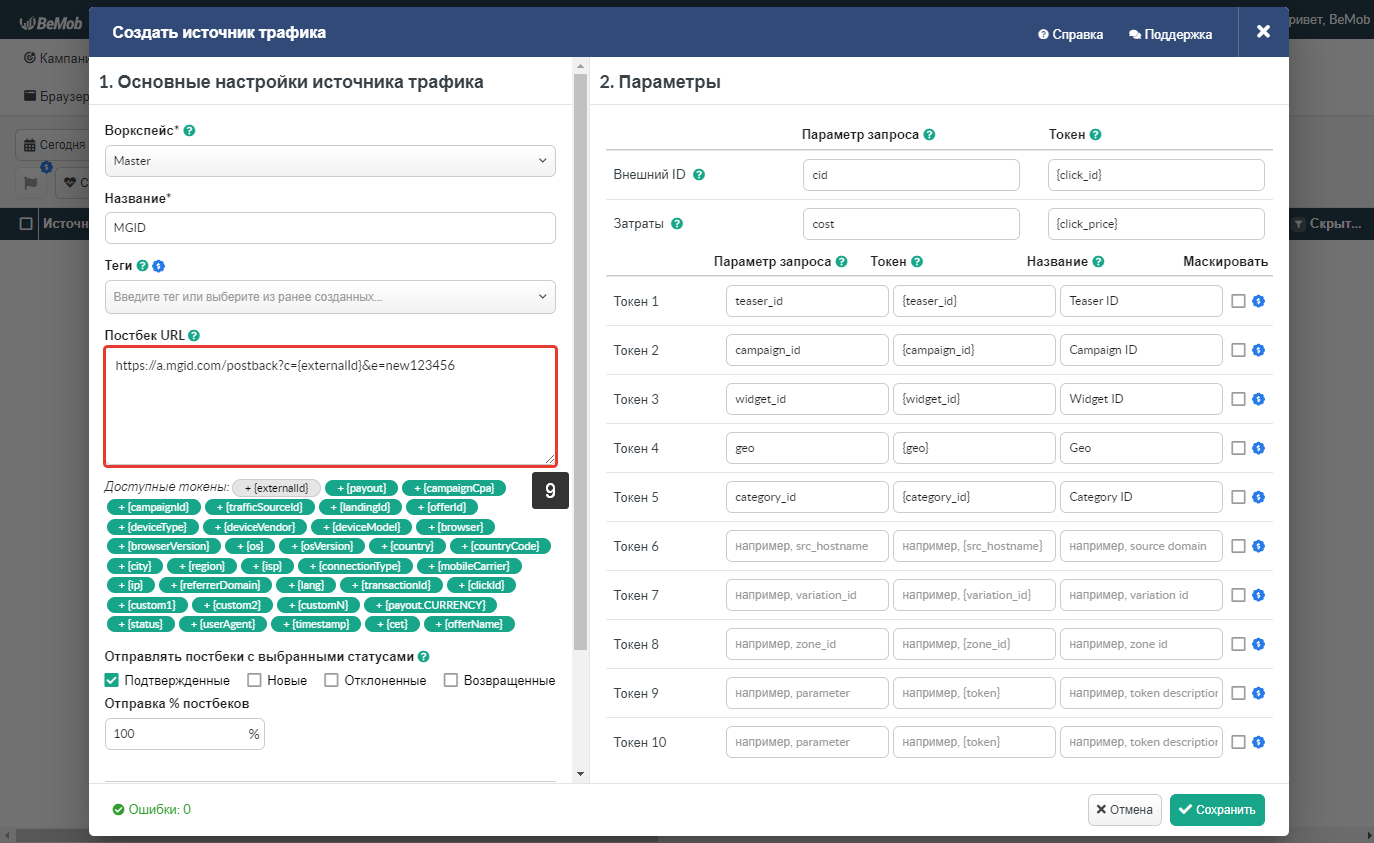Image resolution: width=1374 pixels, height=843 pixels.
Task: Click the help icon next to Затраты
Action: coord(677,224)
